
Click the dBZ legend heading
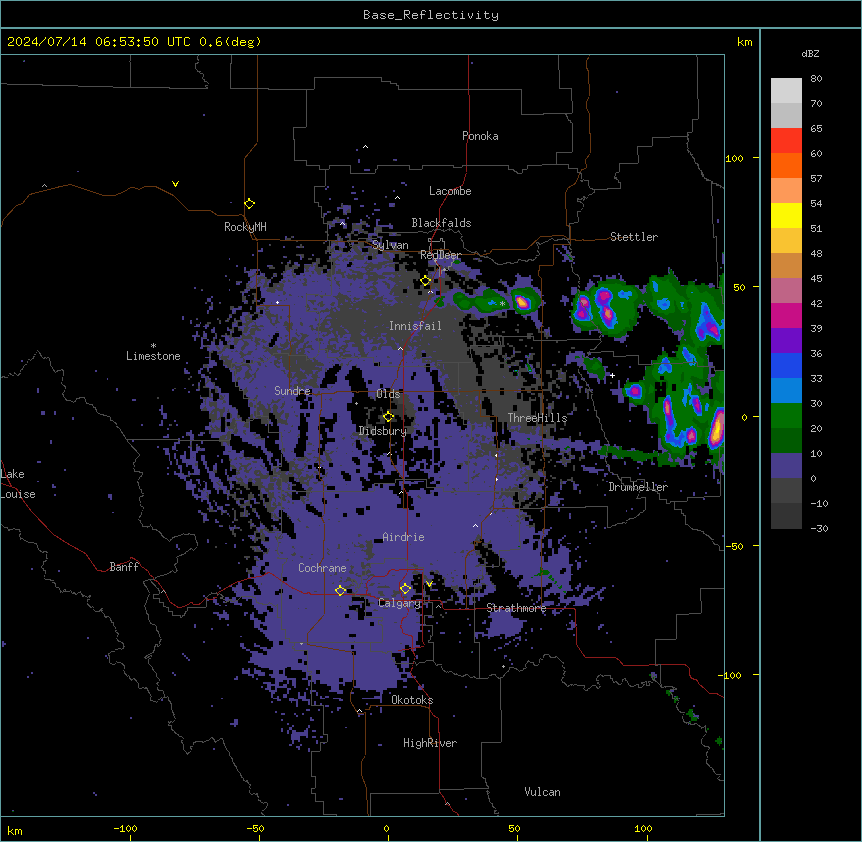[810, 54]
